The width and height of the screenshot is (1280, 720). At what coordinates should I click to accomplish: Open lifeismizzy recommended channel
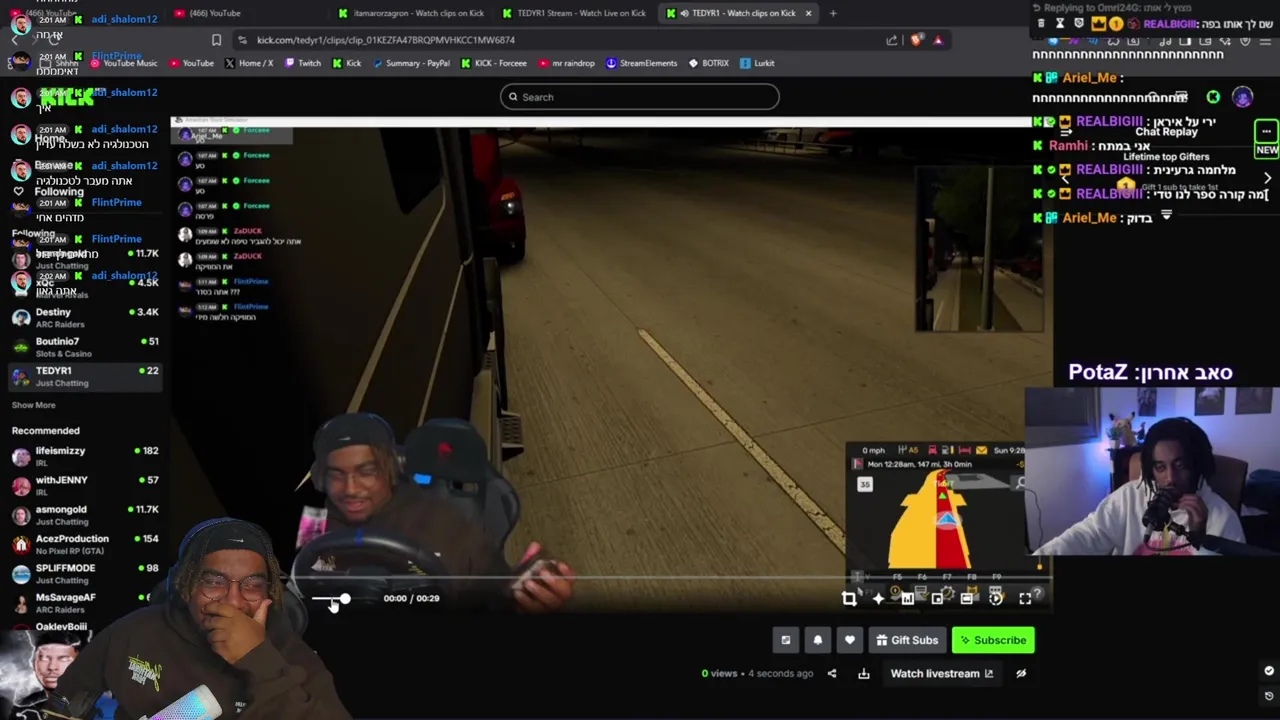point(85,456)
